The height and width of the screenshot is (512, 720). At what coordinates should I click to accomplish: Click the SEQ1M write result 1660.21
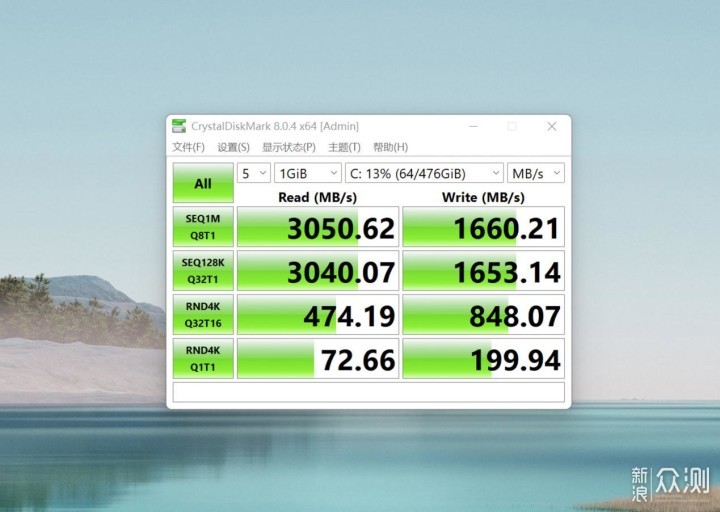coord(484,226)
